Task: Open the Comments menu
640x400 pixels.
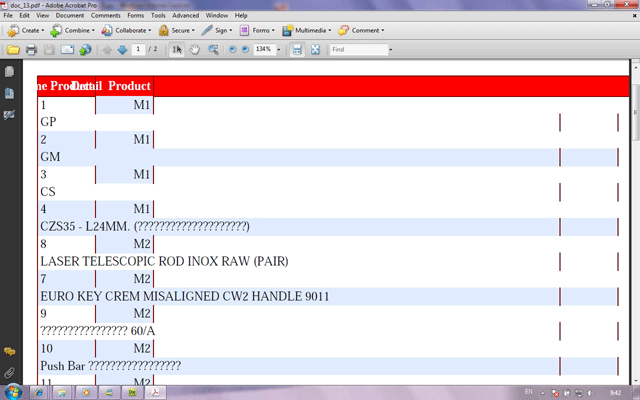Action: (x=105, y=16)
